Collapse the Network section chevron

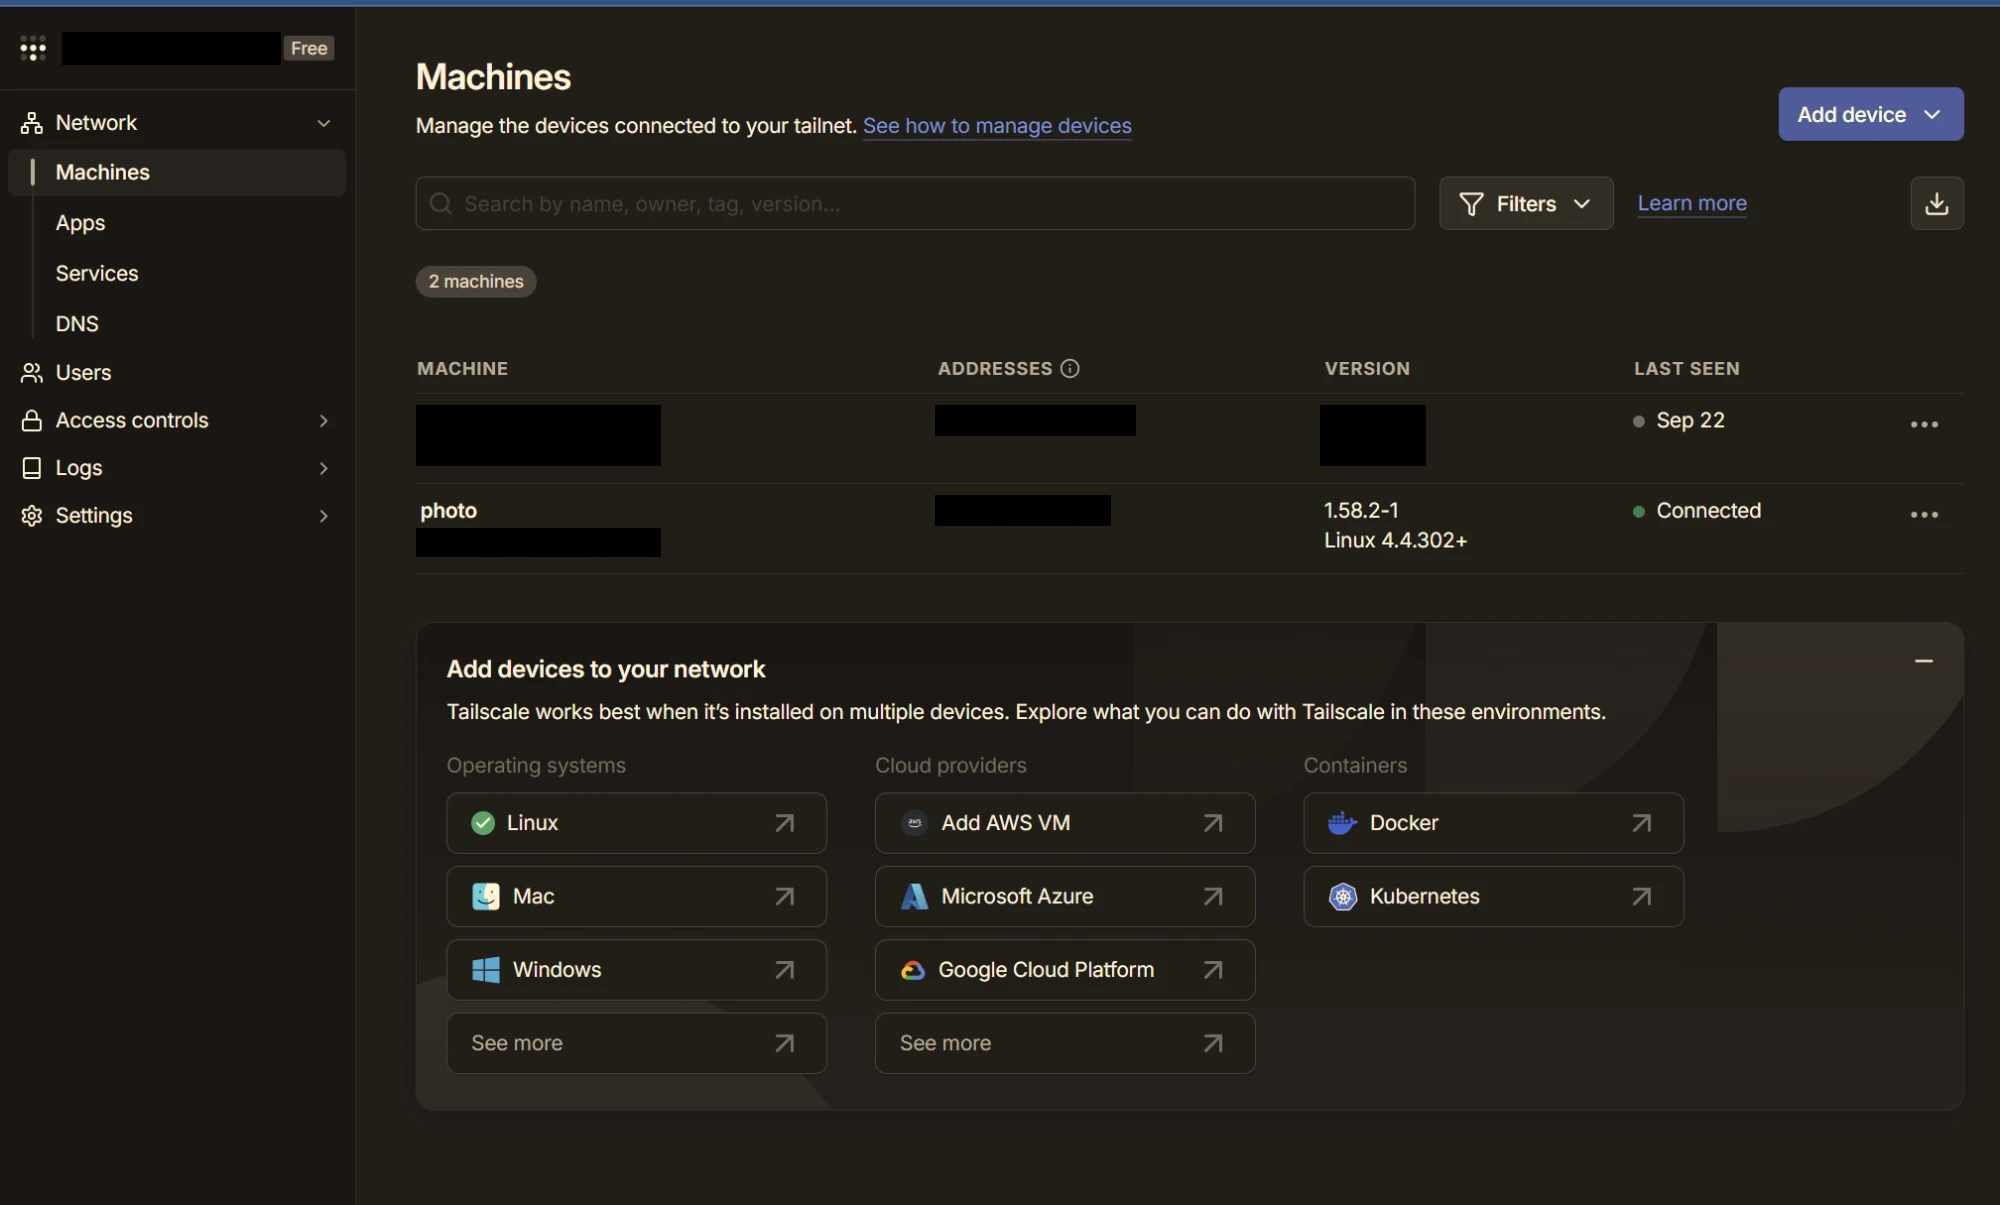pyautogui.click(x=323, y=123)
